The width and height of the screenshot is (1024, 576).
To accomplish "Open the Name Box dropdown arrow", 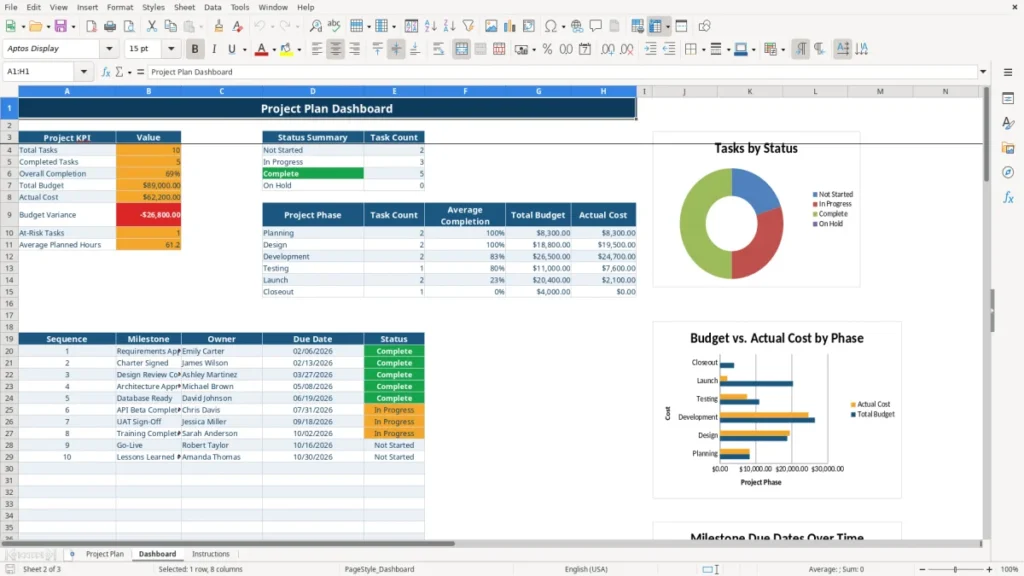I will point(84,72).
